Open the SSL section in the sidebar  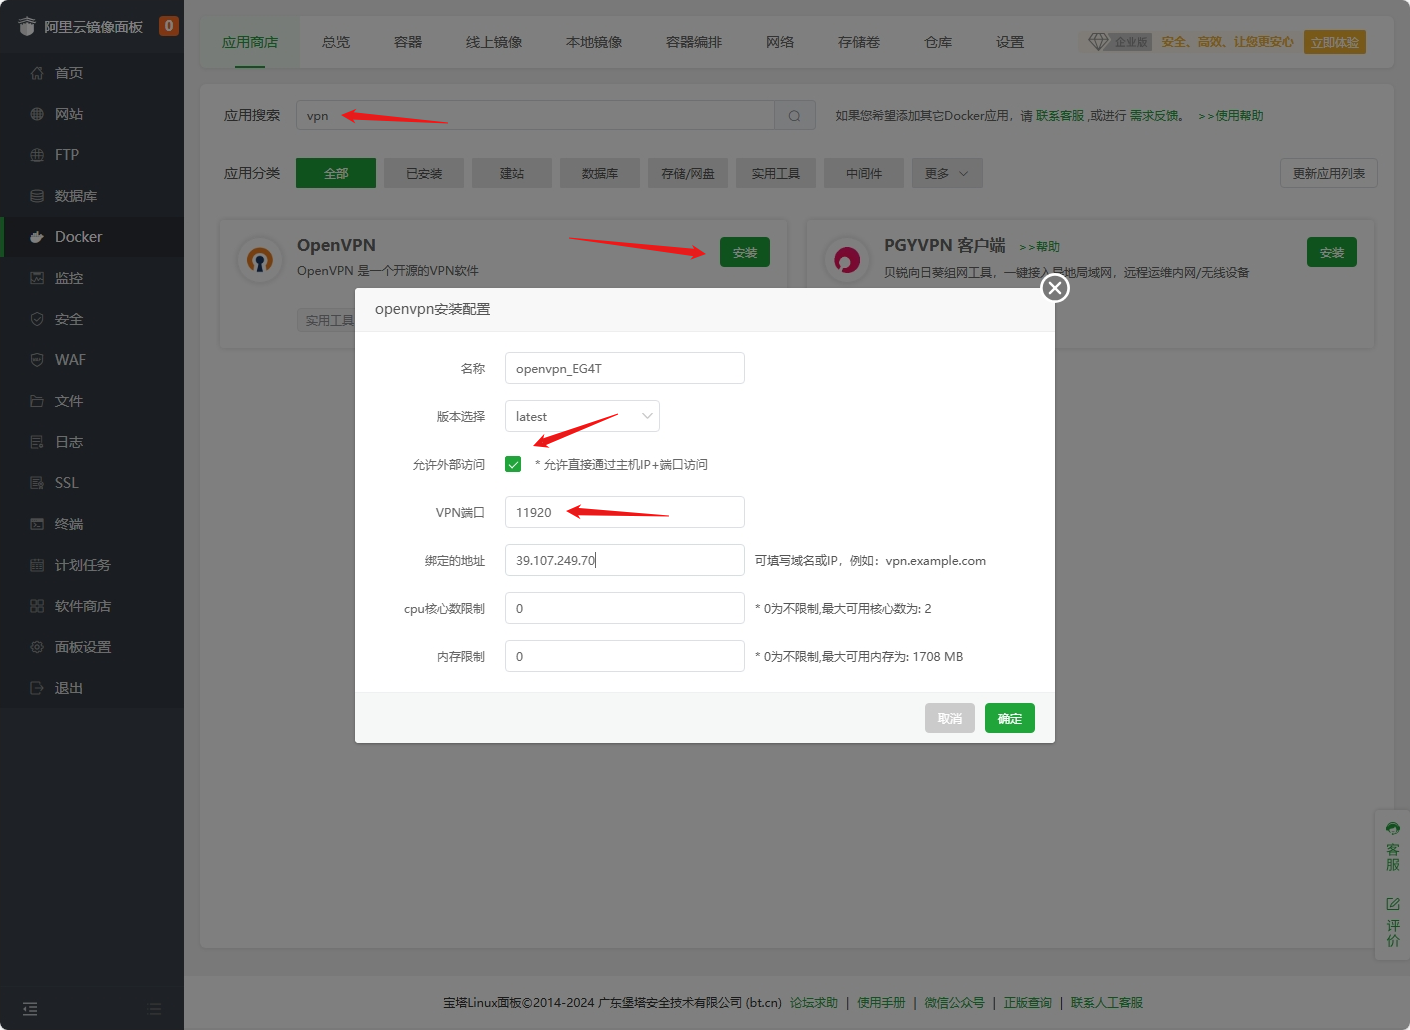click(x=66, y=482)
